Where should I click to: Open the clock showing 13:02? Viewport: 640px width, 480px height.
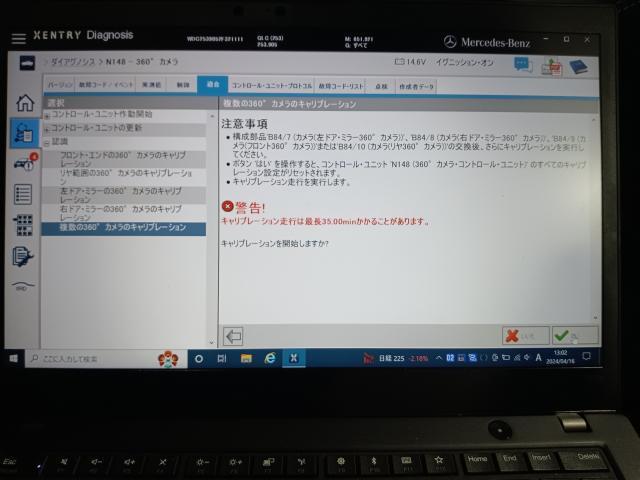(x=560, y=357)
